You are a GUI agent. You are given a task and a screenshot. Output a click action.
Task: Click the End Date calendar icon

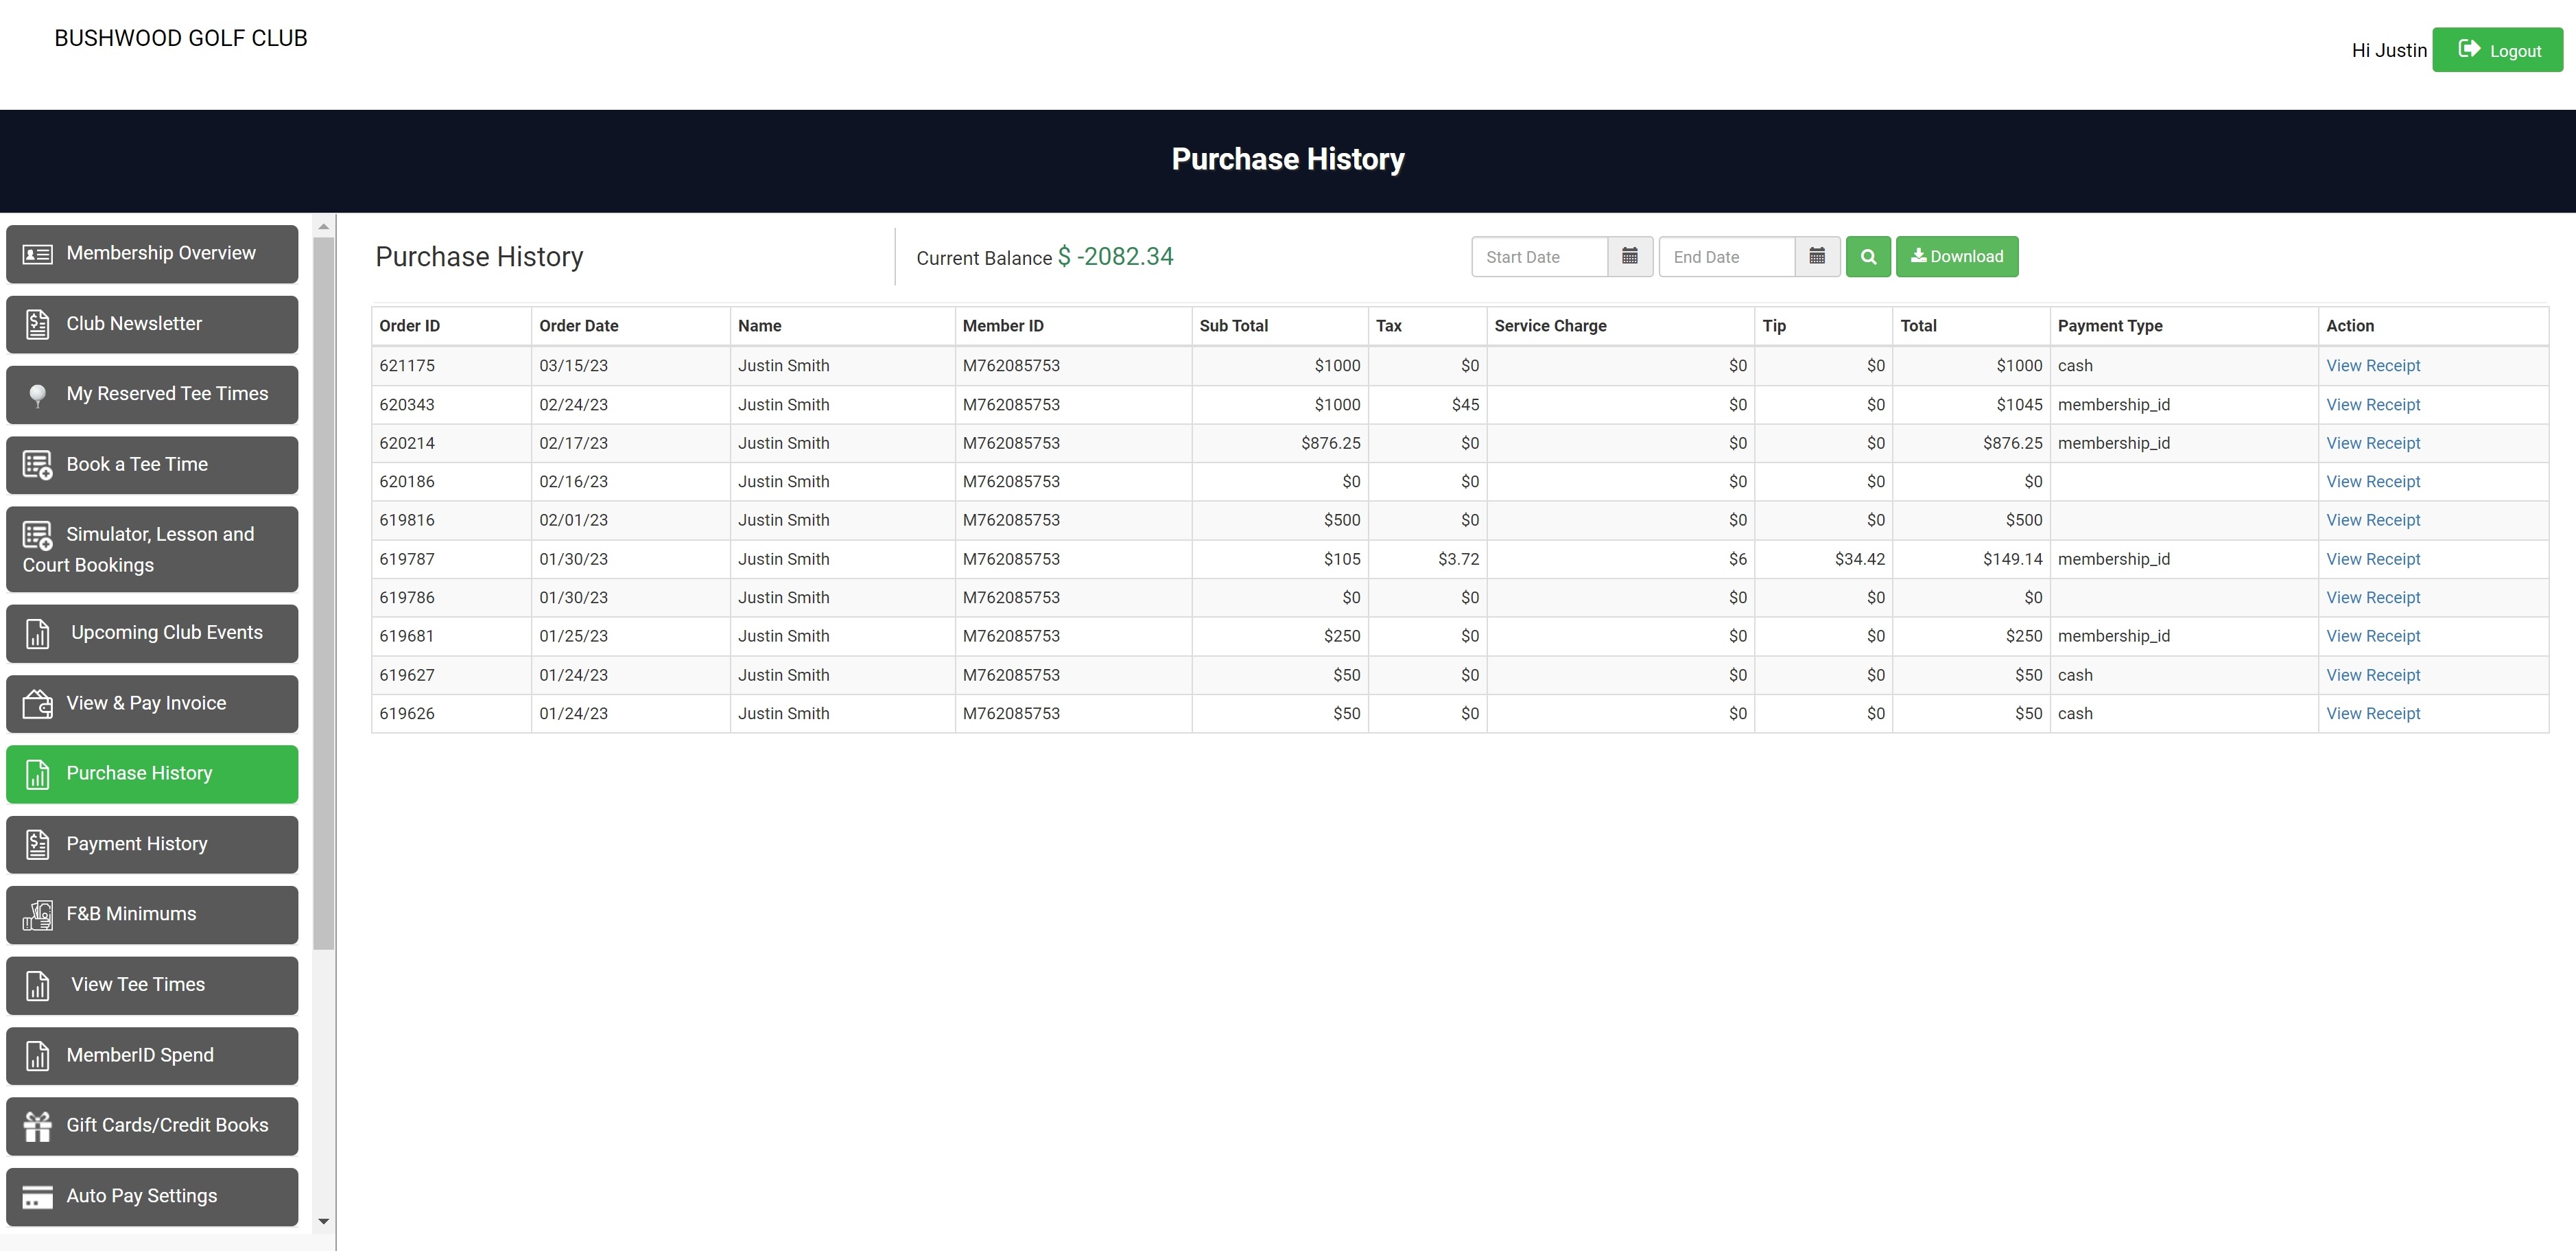(1816, 257)
